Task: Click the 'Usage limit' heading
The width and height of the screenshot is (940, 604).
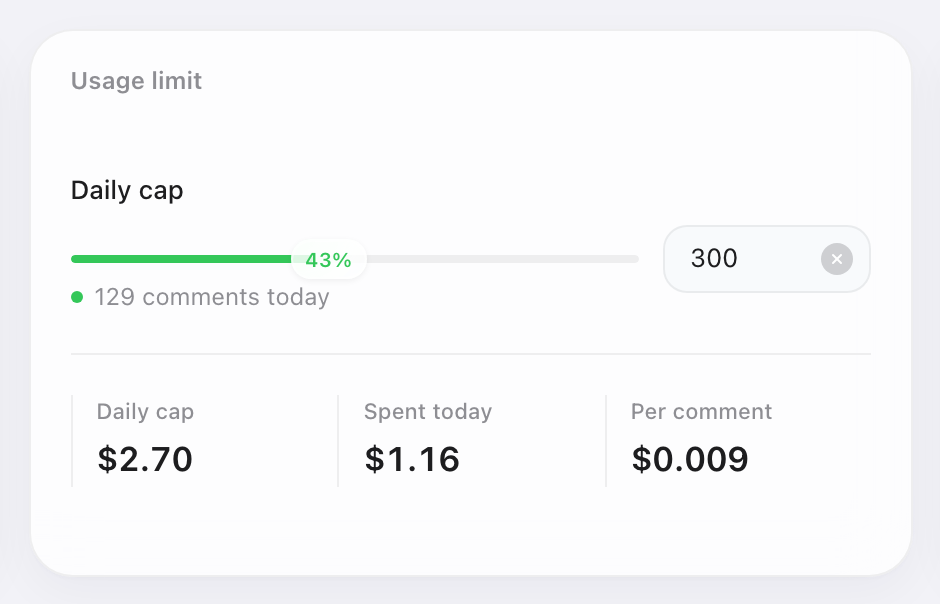Action: pyautogui.click(x=136, y=81)
